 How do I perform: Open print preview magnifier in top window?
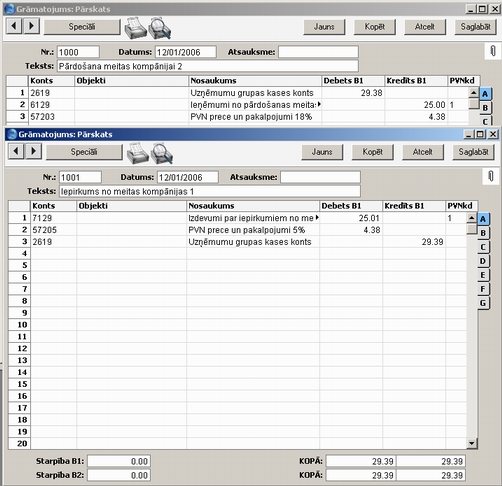(160, 28)
